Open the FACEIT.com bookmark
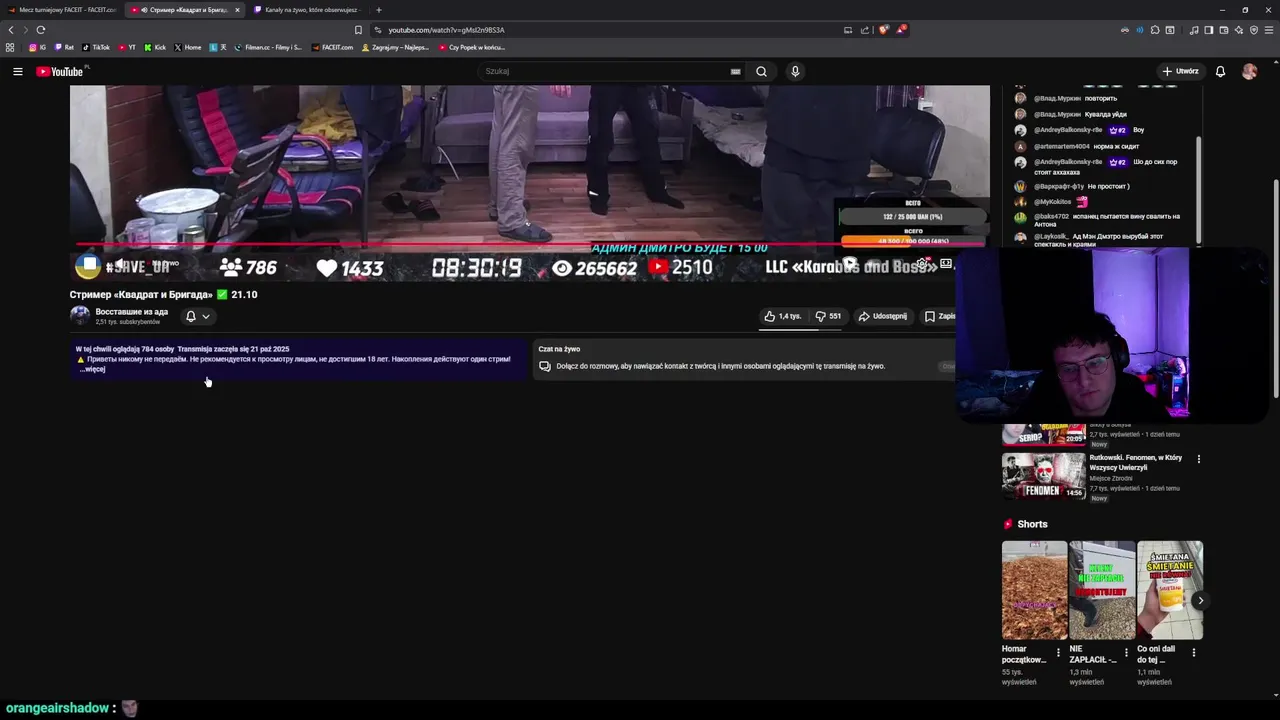Image resolution: width=1280 pixels, height=720 pixels. tap(333, 47)
